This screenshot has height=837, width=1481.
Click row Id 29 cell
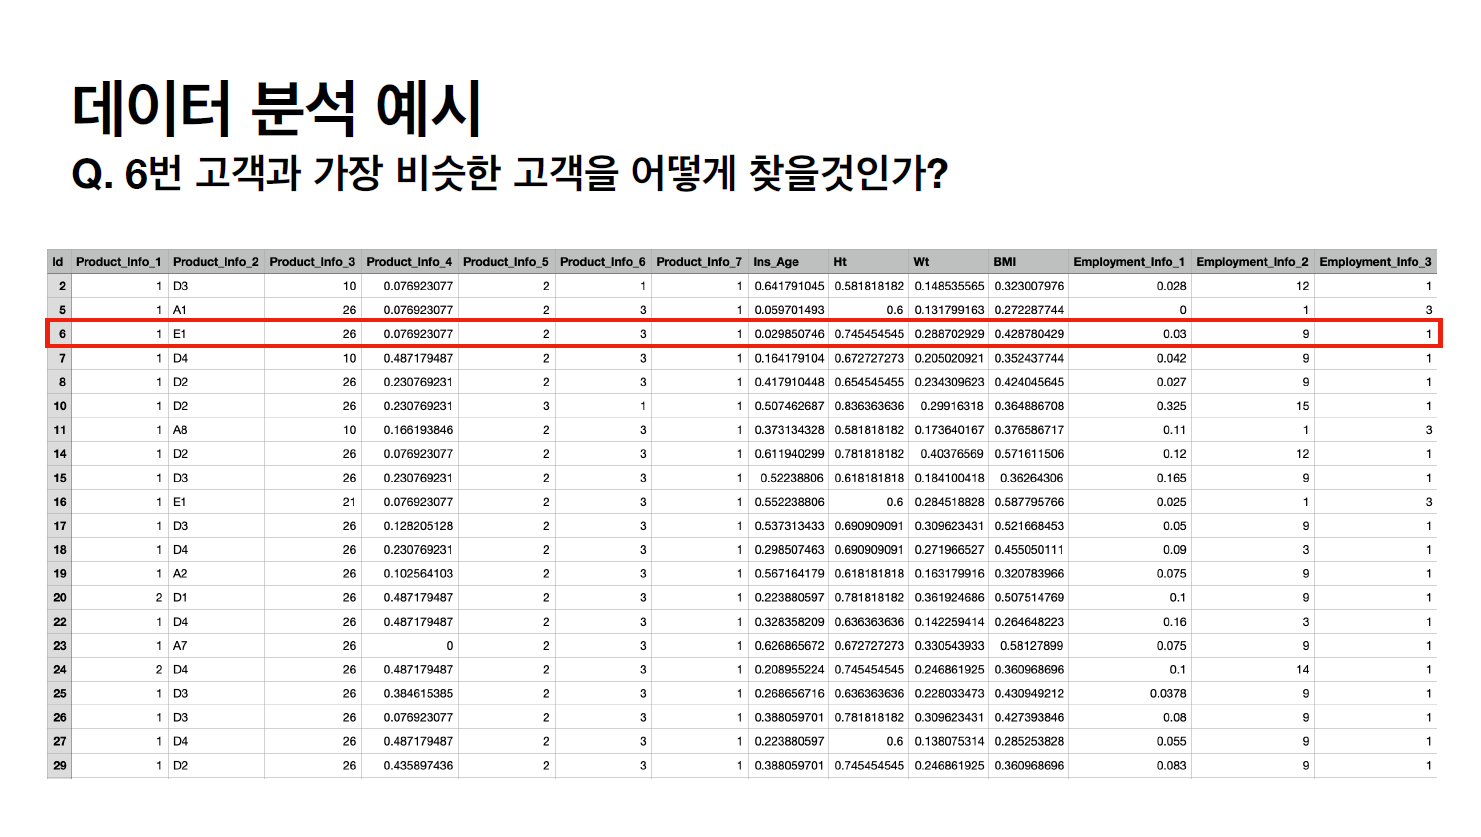point(59,766)
